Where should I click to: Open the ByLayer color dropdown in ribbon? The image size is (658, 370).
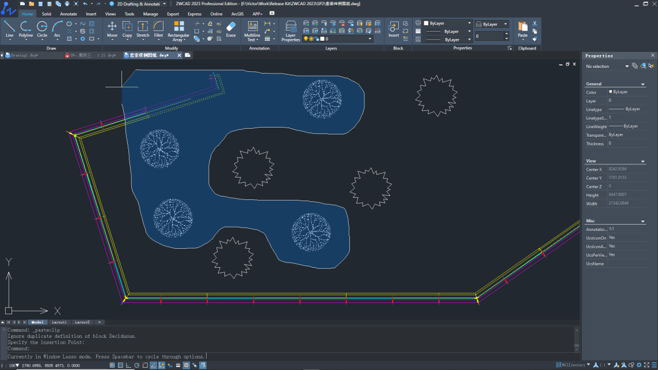[x=447, y=23]
